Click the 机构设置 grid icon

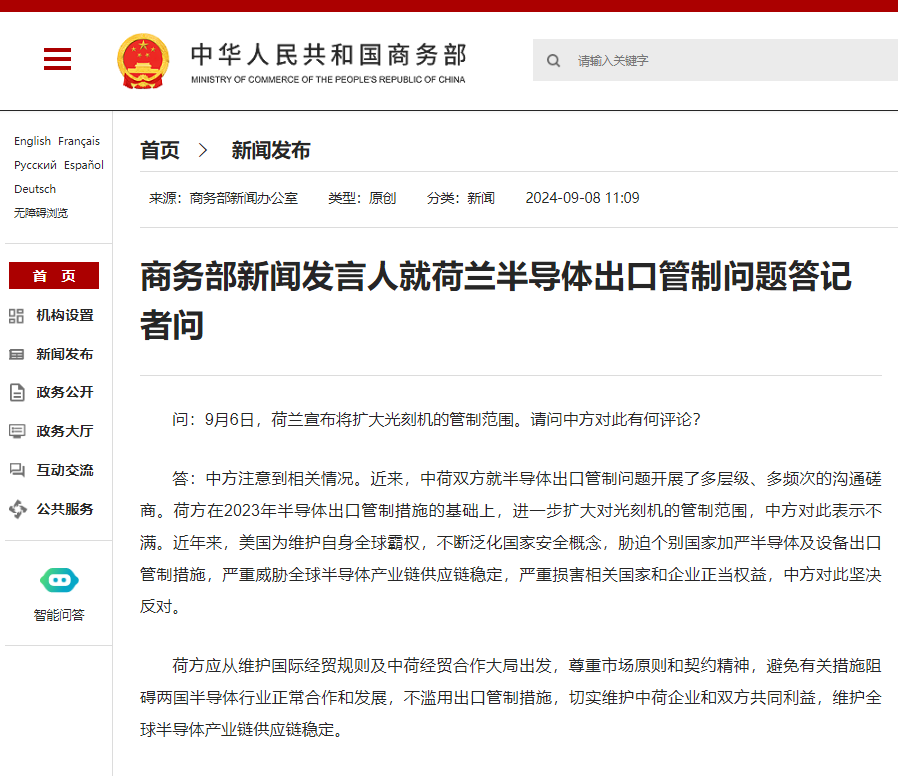pos(16,316)
